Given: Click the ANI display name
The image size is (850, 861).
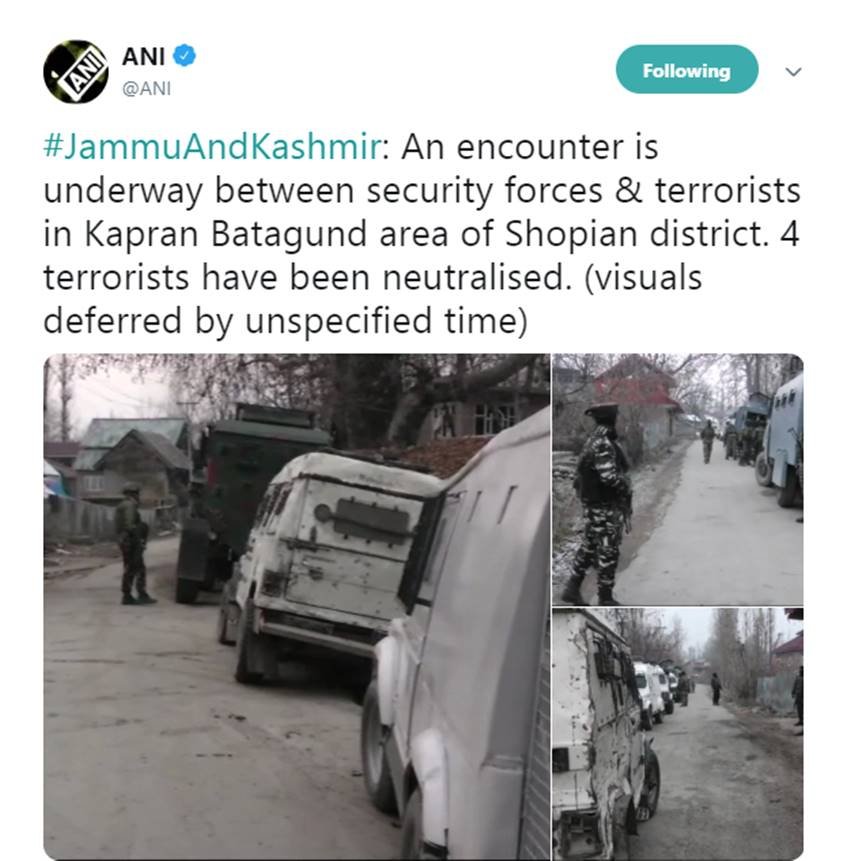Looking at the screenshot, I should [143, 56].
